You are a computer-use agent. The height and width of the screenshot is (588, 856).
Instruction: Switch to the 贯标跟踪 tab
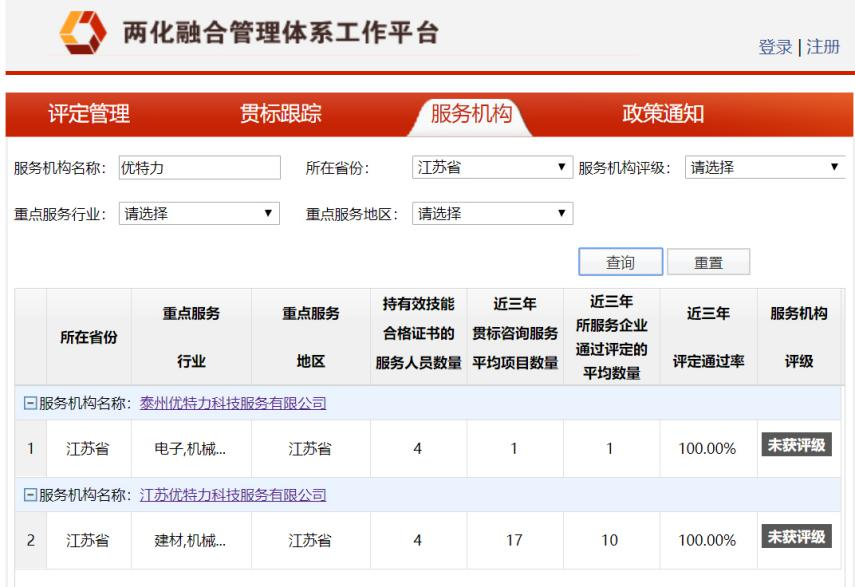[x=280, y=114]
